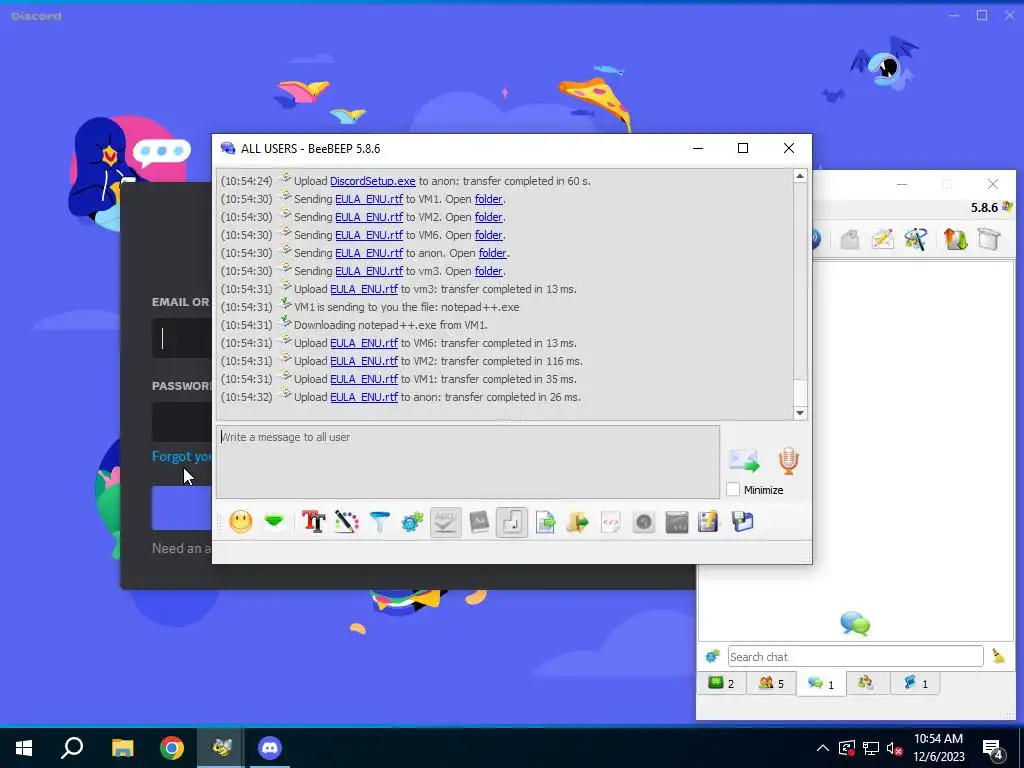
Task: Select chat bubbles tab showing 1
Action: (821, 684)
